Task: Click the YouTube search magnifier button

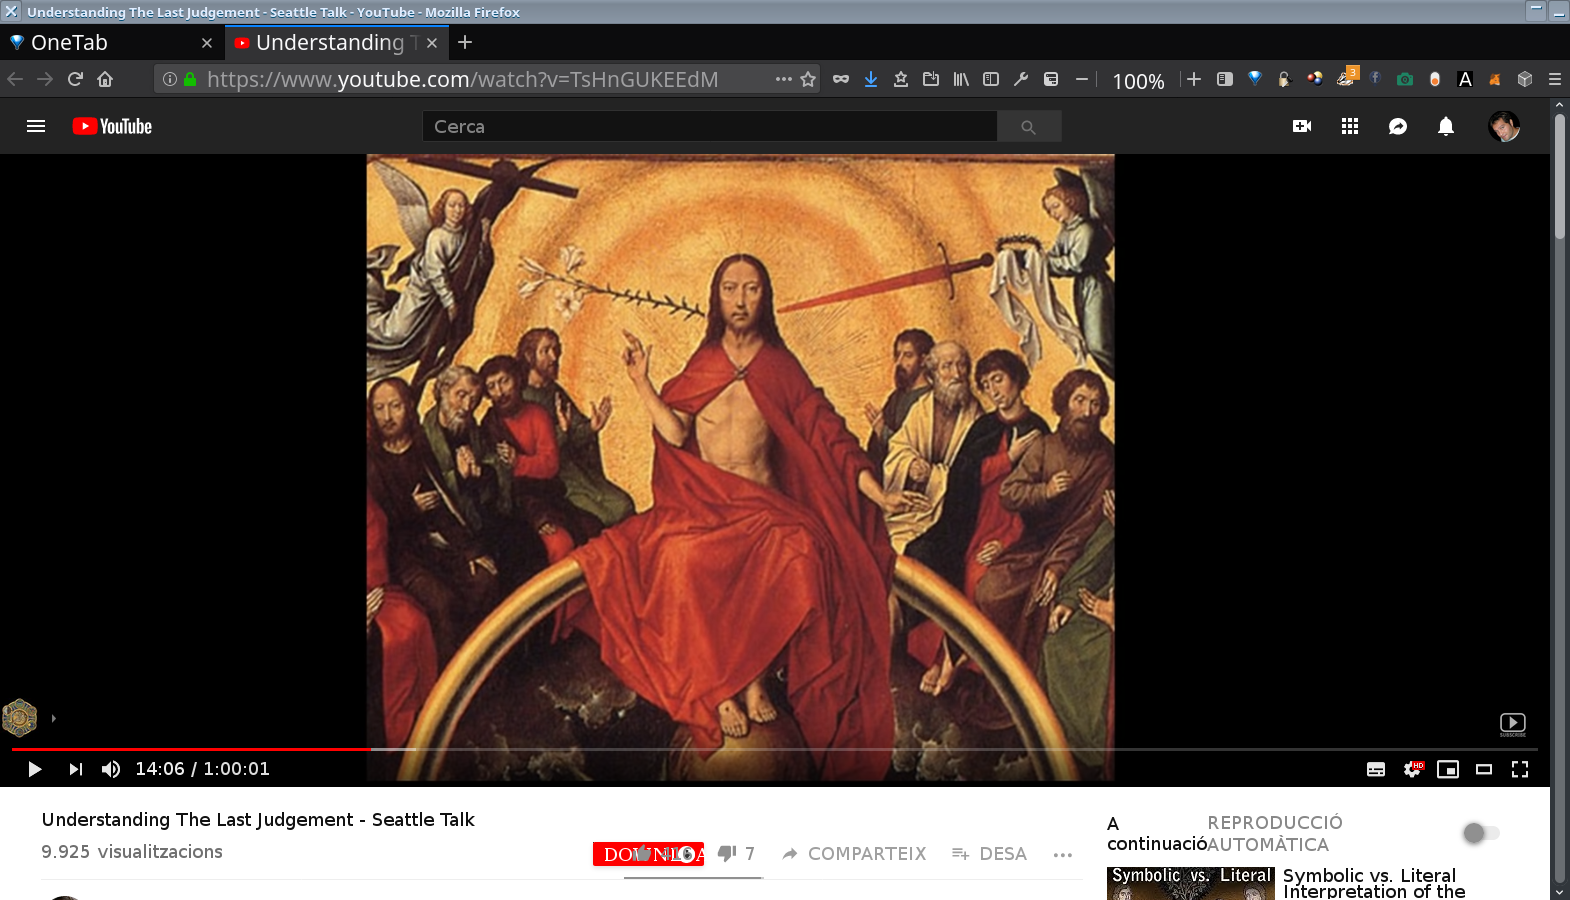Action: (x=1029, y=126)
